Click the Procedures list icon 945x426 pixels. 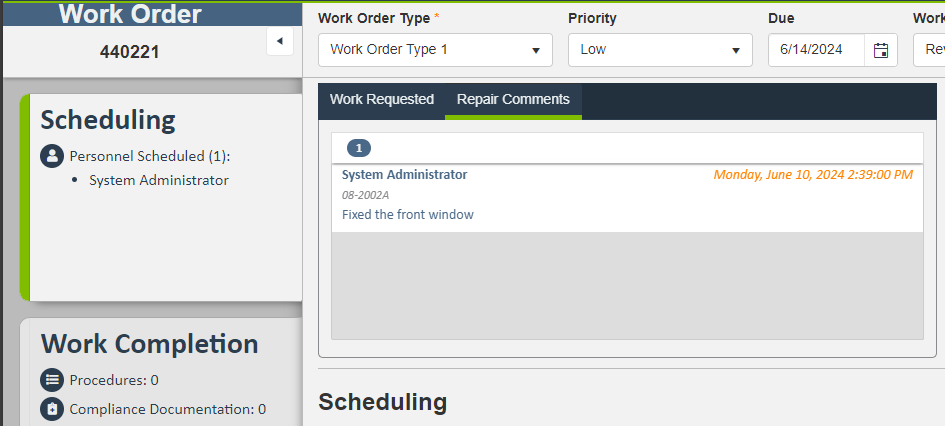(x=52, y=380)
